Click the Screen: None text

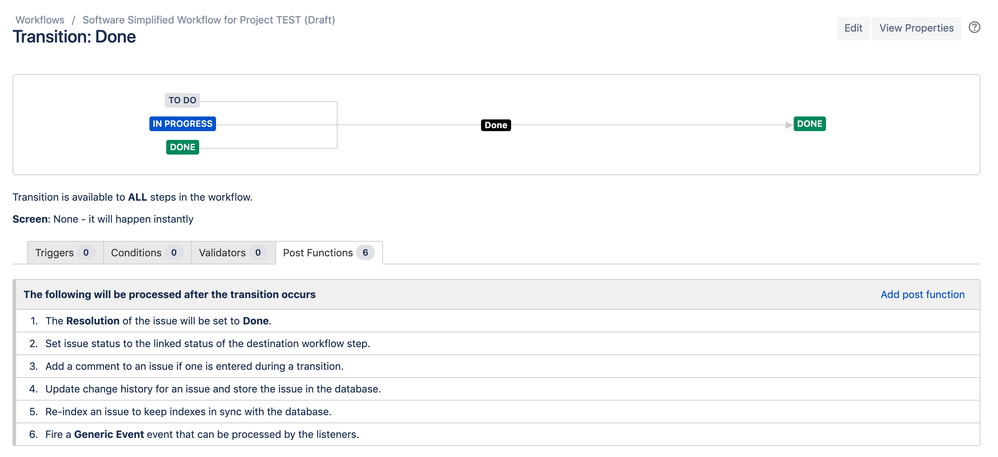tap(103, 220)
